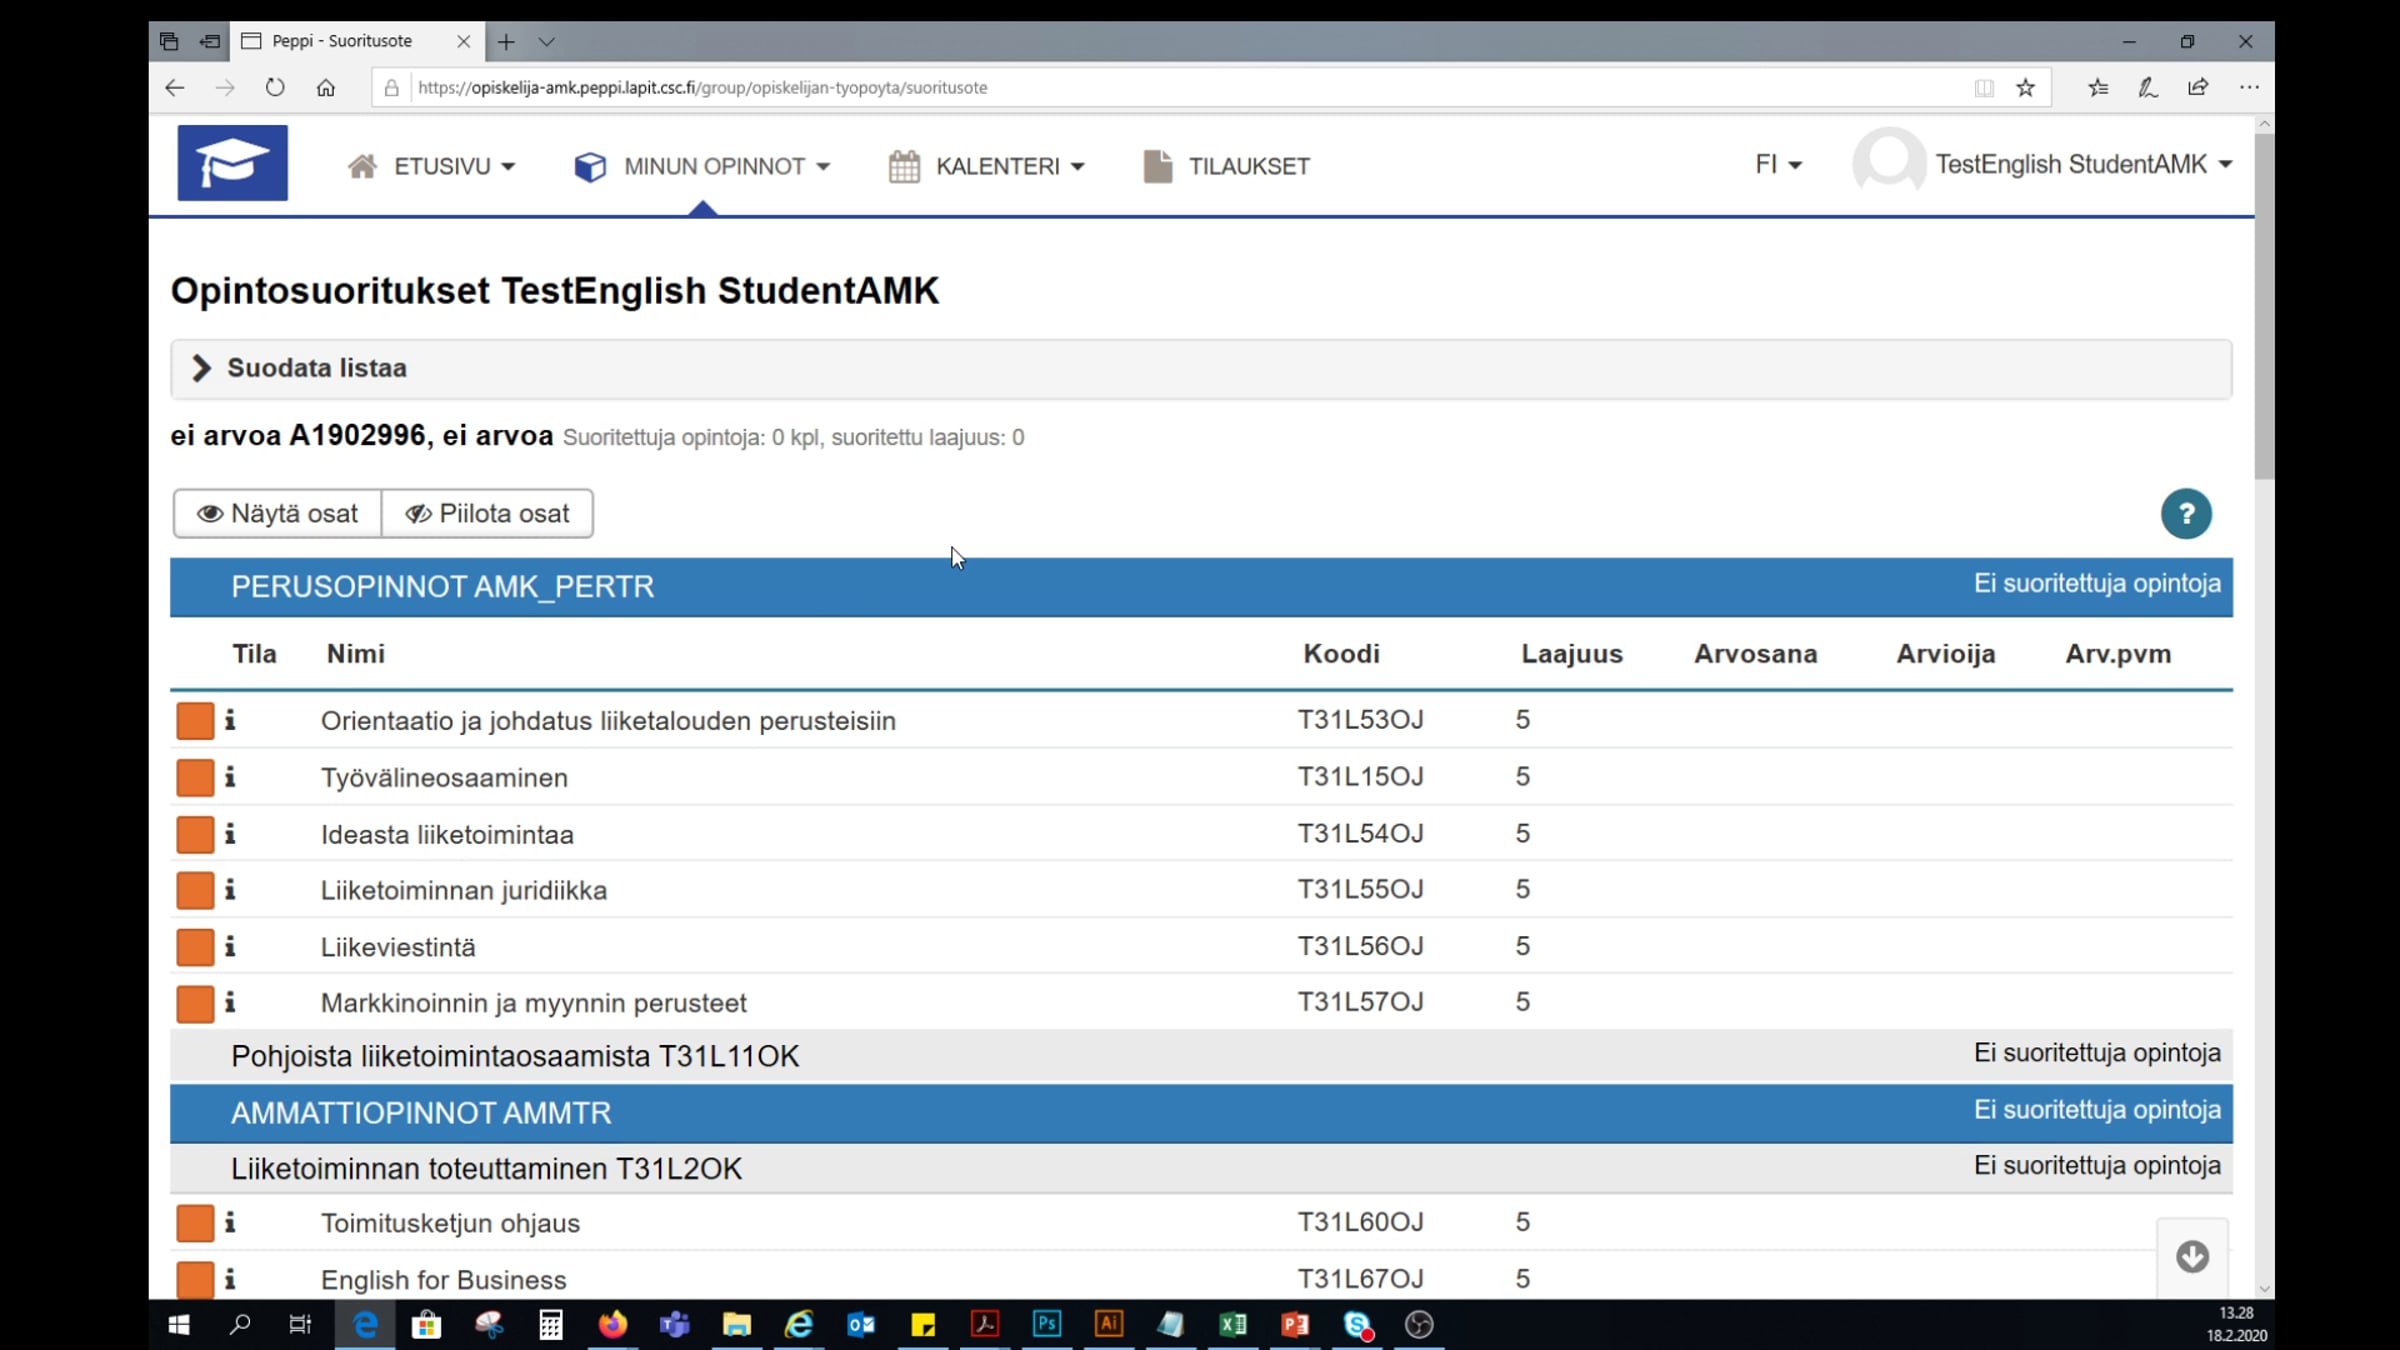Open Microsoft Teams from the taskbar
The width and height of the screenshot is (2400, 1350).
point(675,1325)
